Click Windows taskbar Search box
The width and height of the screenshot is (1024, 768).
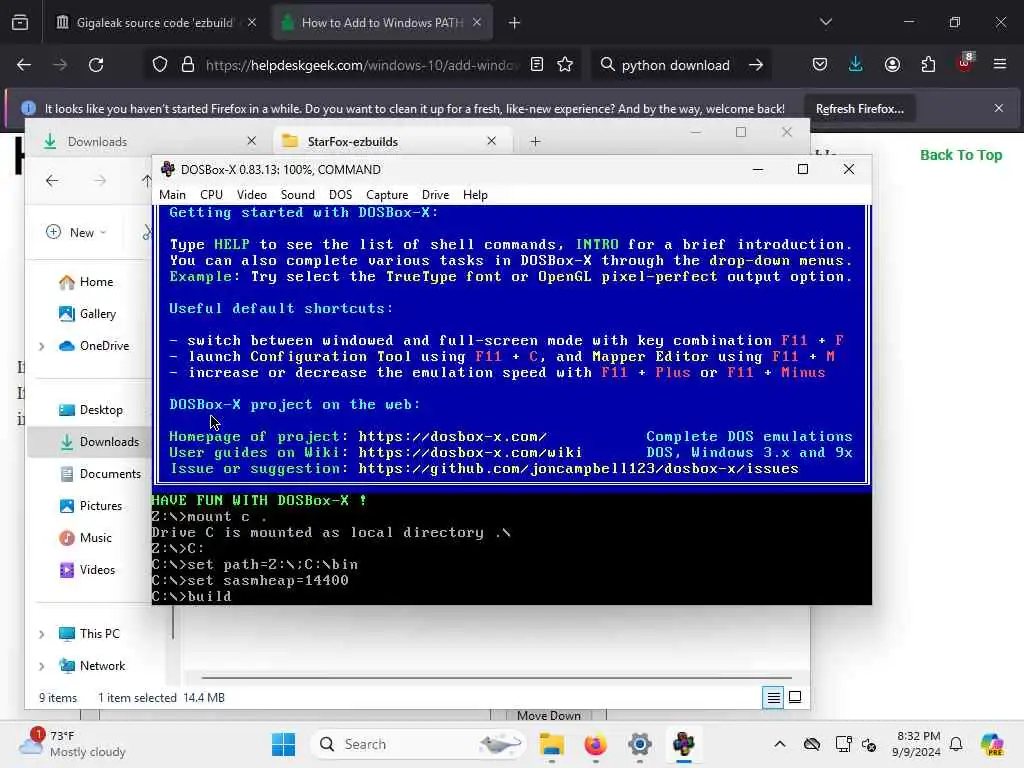pyautogui.click(x=420, y=744)
